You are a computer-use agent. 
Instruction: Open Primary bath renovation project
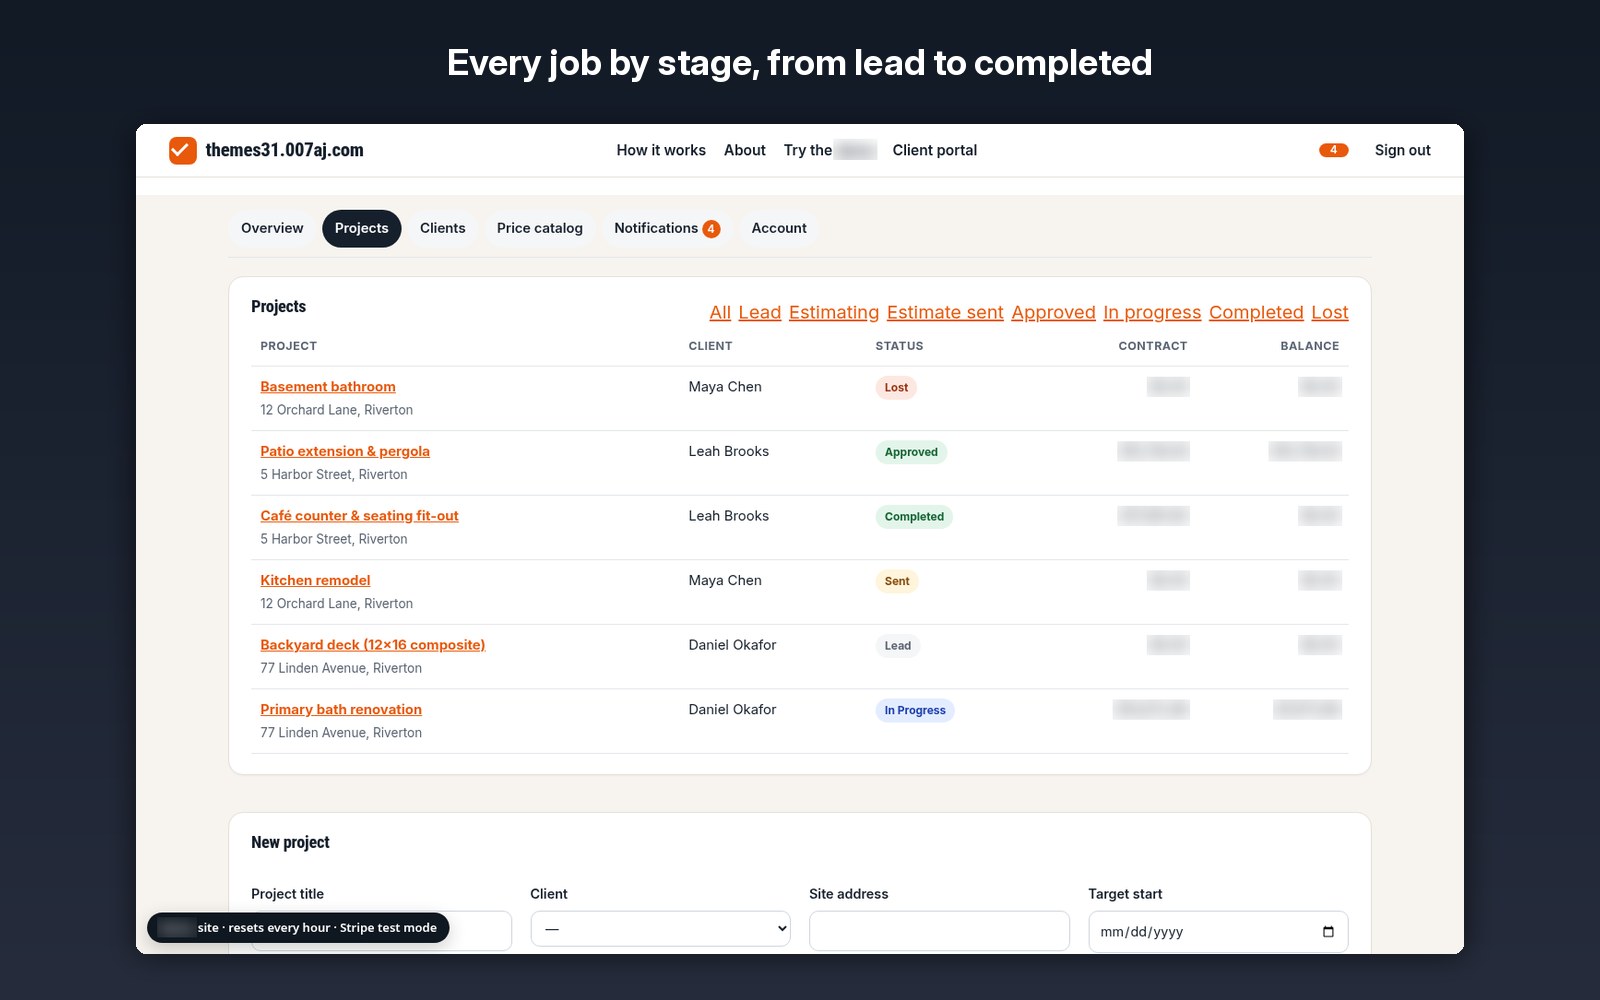341,709
